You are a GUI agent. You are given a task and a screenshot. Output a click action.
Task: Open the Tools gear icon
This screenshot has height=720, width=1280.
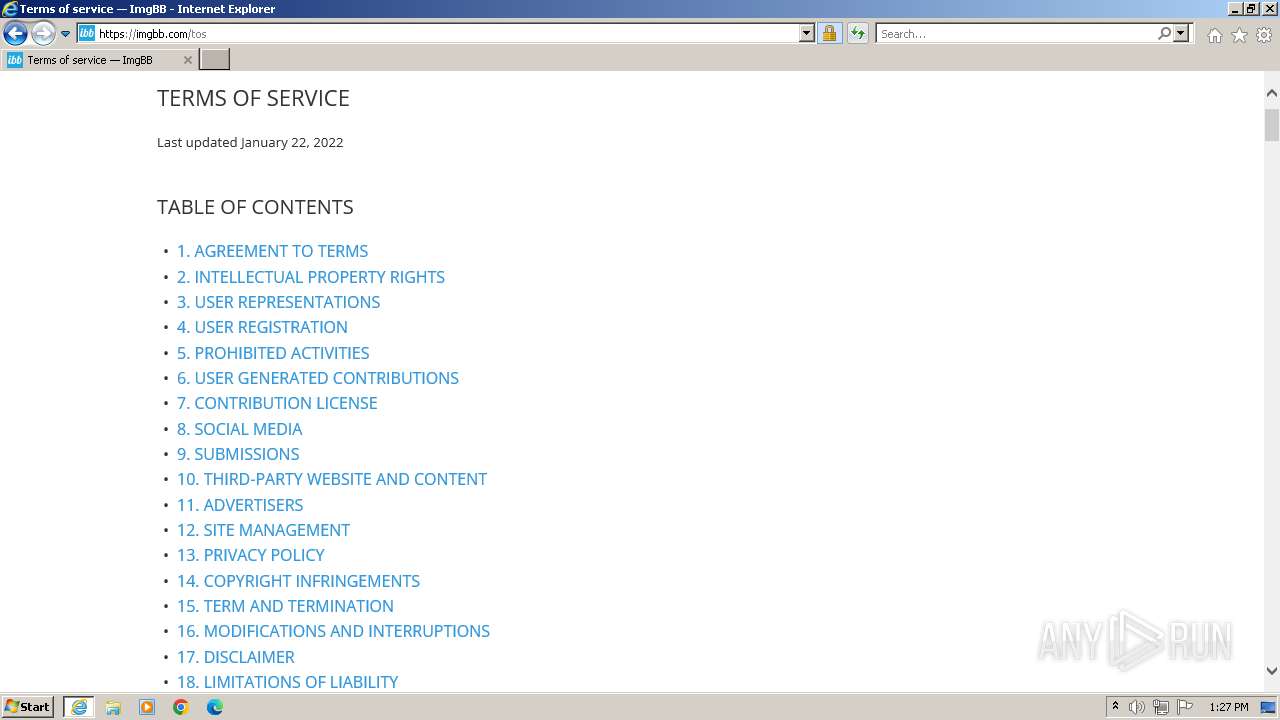[1264, 35]
